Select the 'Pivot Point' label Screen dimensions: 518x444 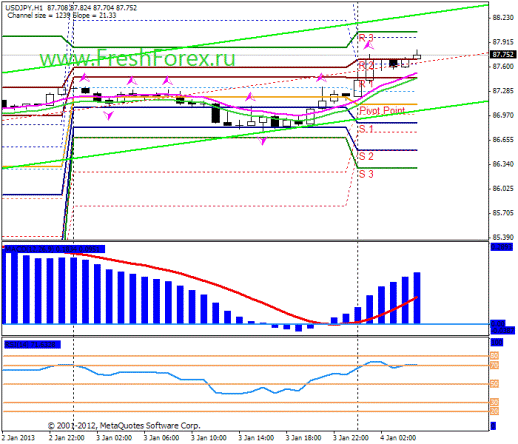tap(382, 111)
